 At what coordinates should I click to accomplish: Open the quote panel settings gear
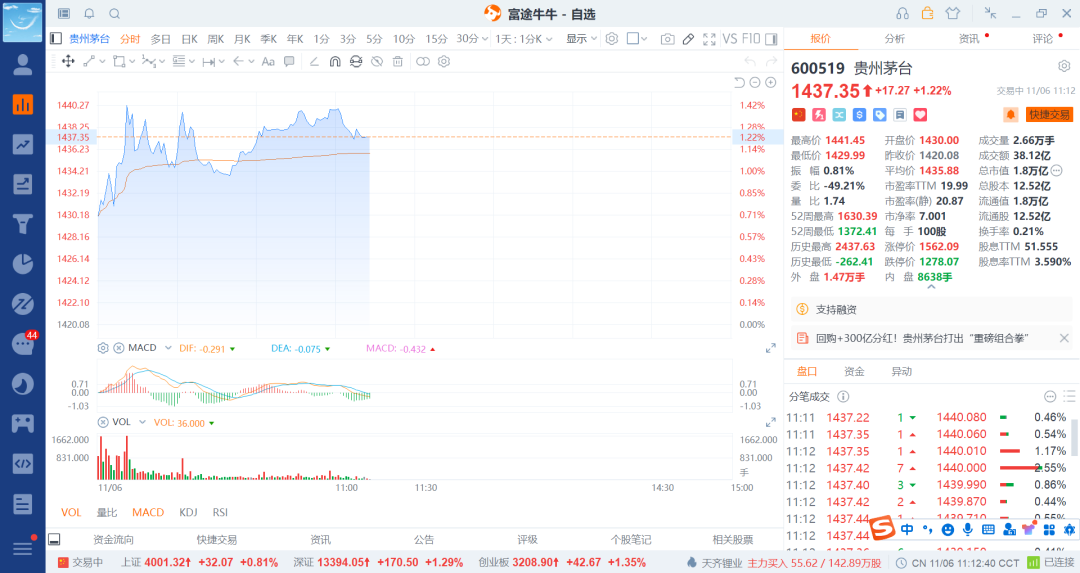pyautogui.click(x=1064, y=66)
